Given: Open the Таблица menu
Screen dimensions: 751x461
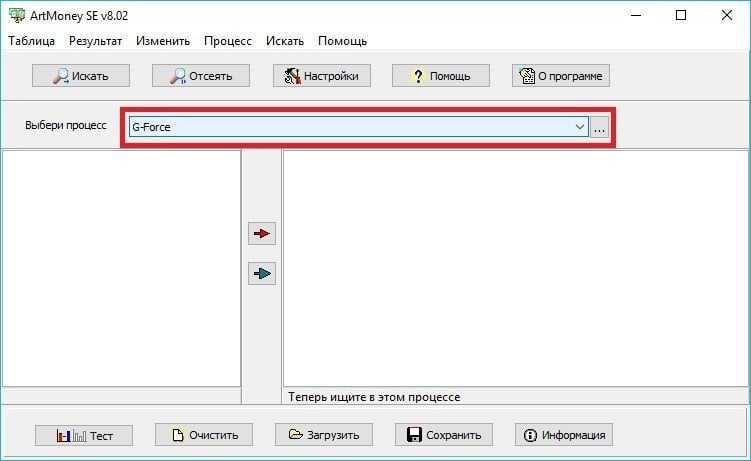Looking at the screenshot, I should click(32, 41).
